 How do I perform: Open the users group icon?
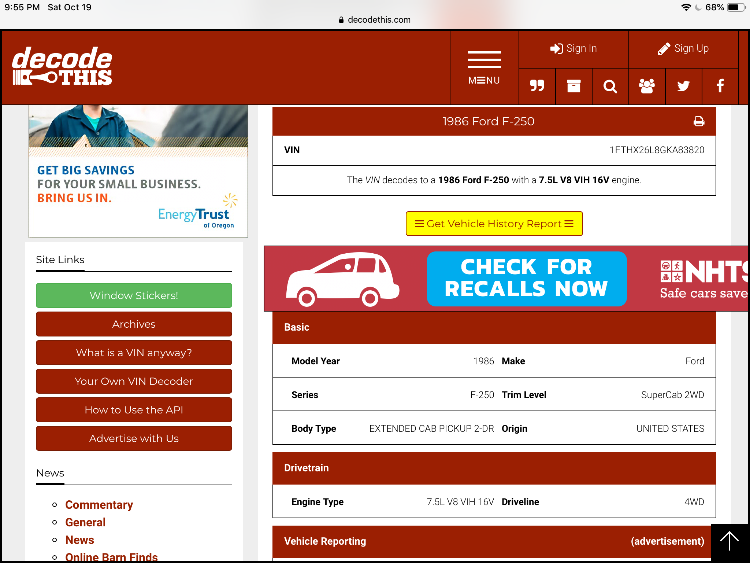647,86
